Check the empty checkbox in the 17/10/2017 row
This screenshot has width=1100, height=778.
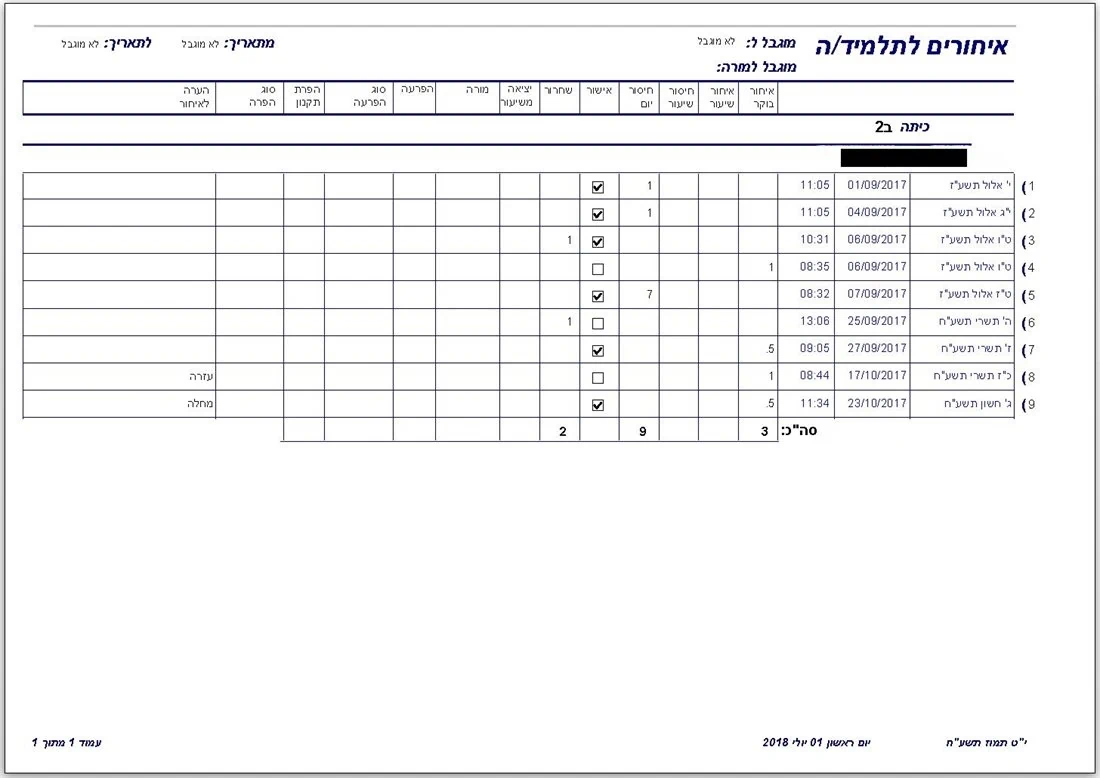tap(598, 378)
